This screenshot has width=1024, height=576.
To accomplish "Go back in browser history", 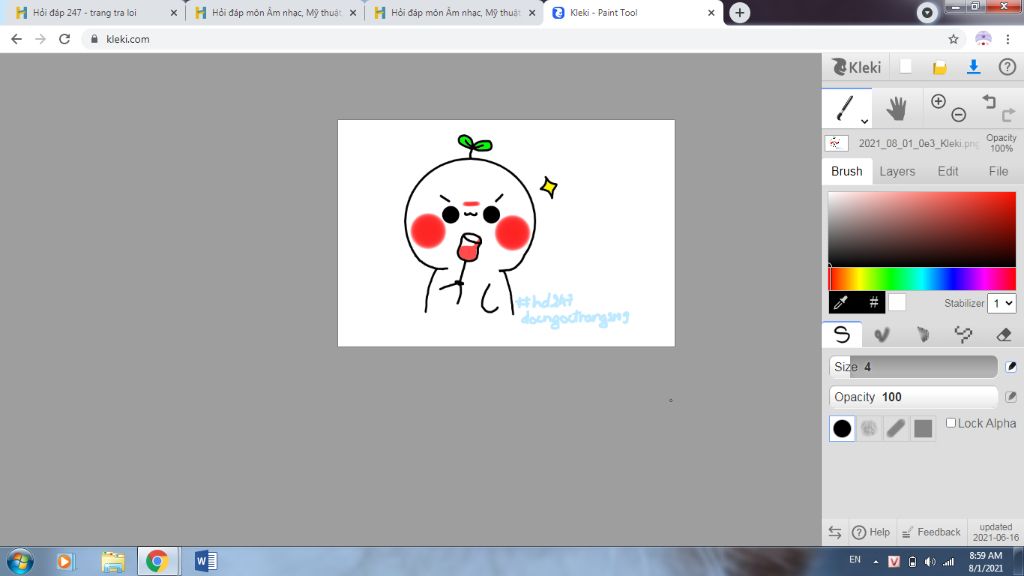I will point(16,39).
